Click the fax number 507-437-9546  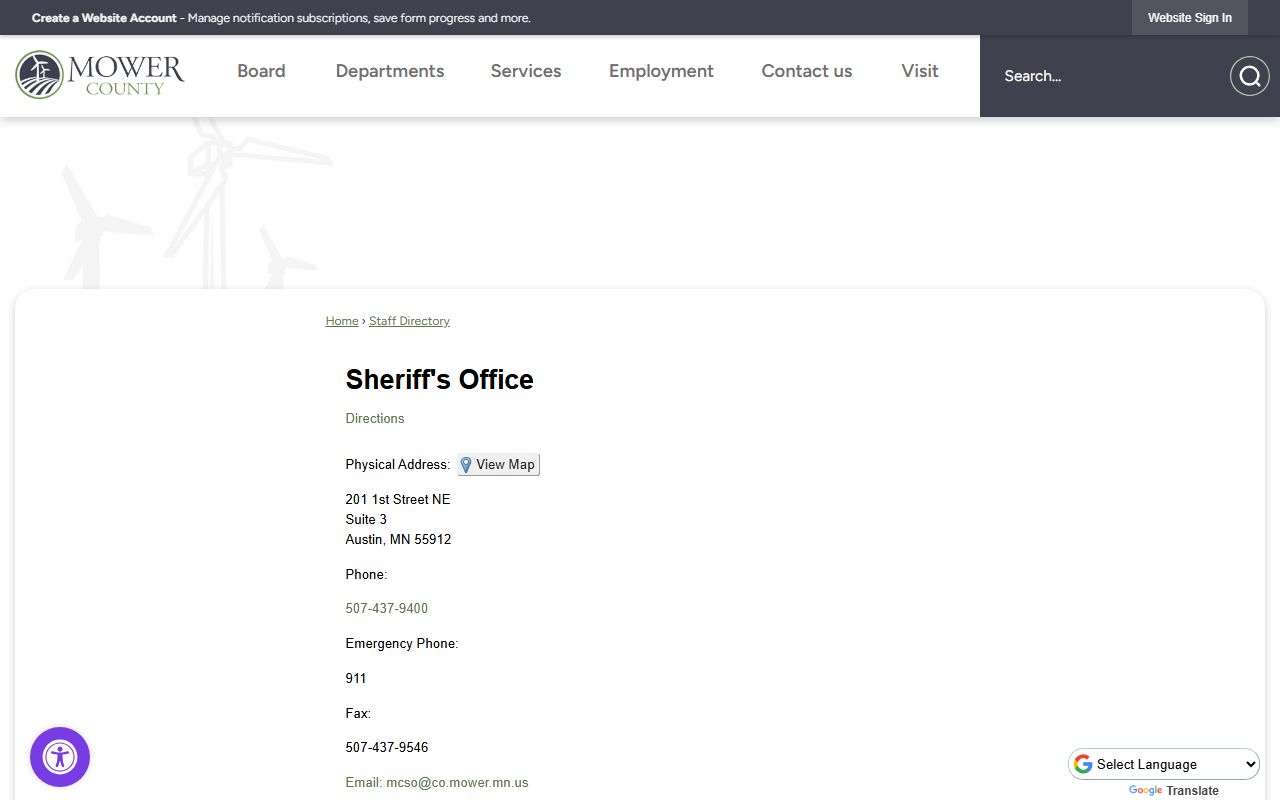[x=387, y=747]
